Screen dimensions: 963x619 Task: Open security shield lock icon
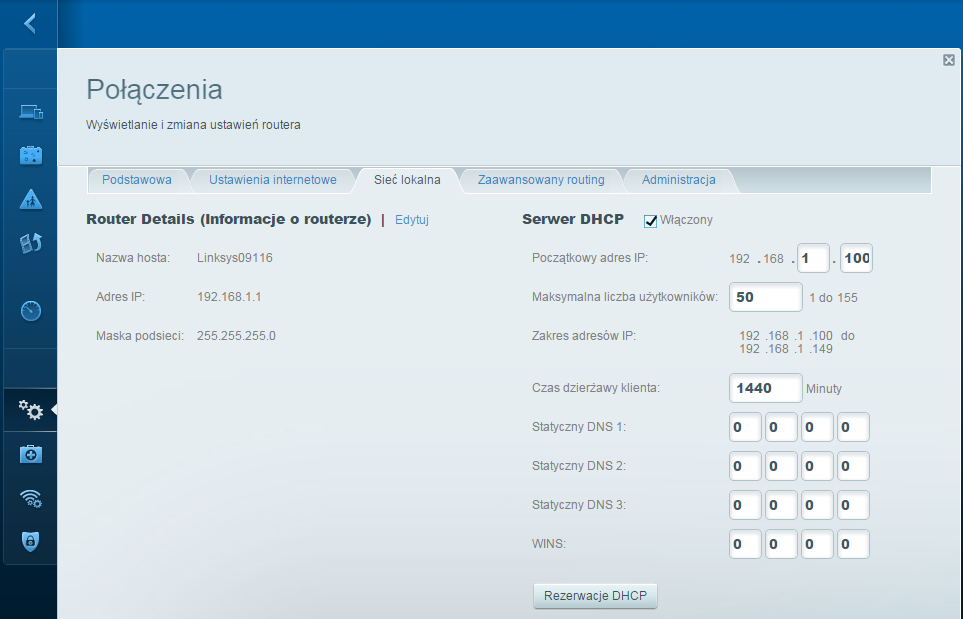31,541
